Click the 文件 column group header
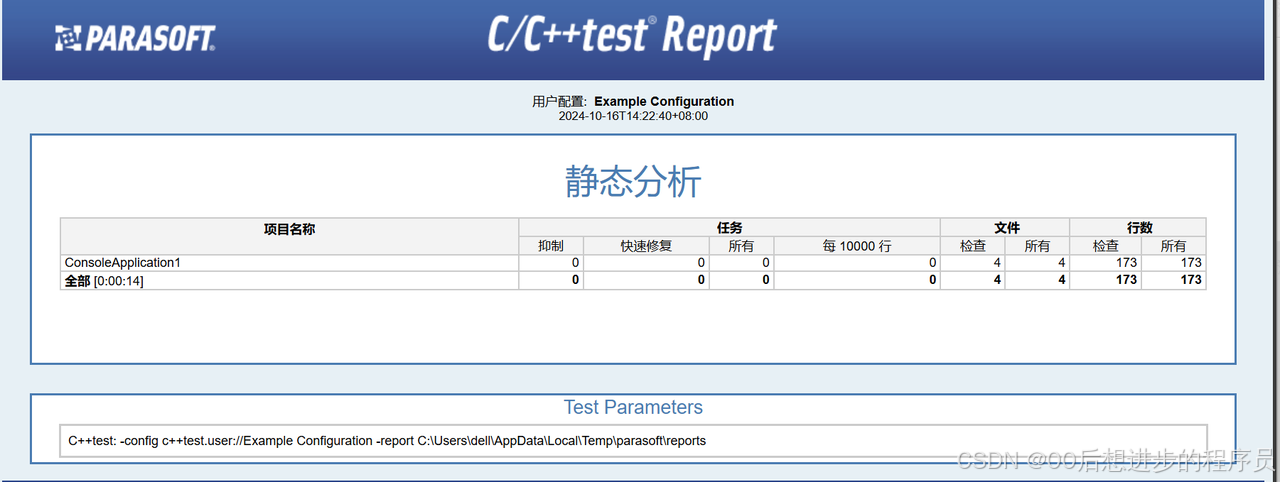This screenshot has height=482, width=1280. (1005, 228)
